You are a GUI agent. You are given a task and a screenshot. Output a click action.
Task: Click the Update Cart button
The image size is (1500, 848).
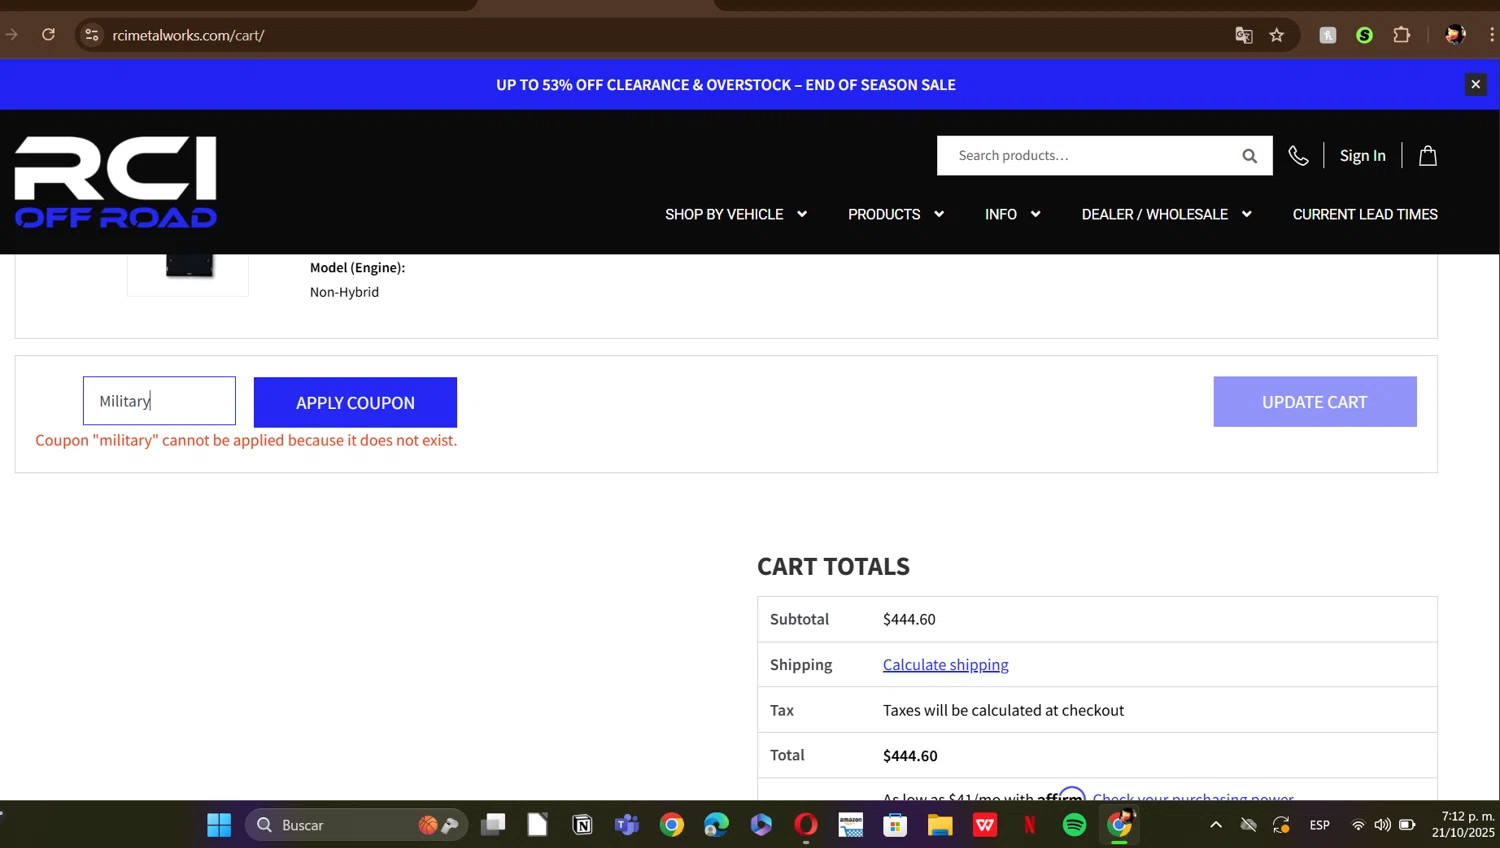tap(1315, 402)
